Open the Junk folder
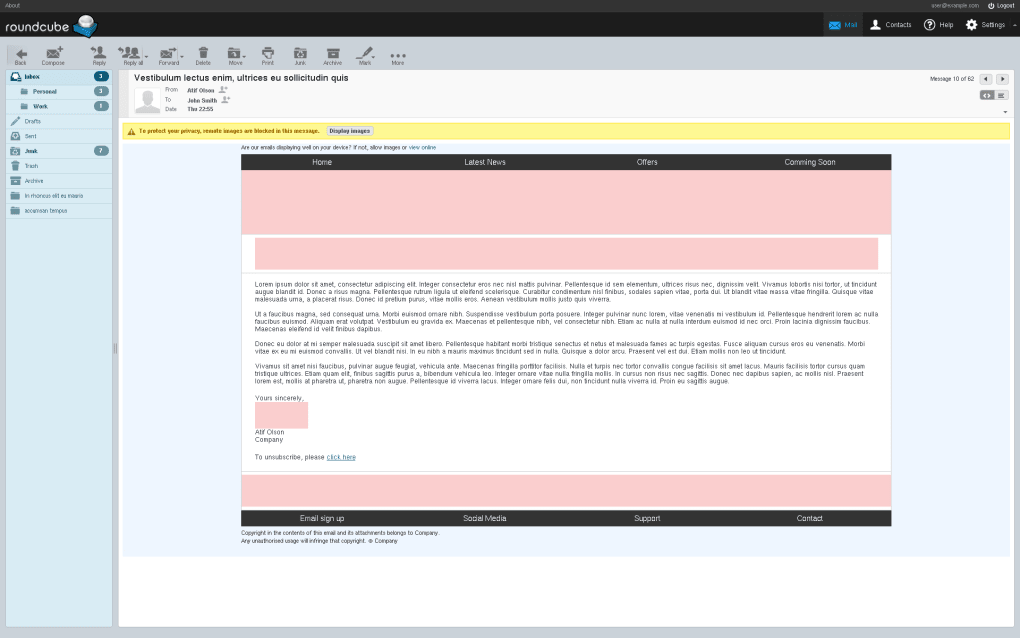 click(x=31, y=151)
